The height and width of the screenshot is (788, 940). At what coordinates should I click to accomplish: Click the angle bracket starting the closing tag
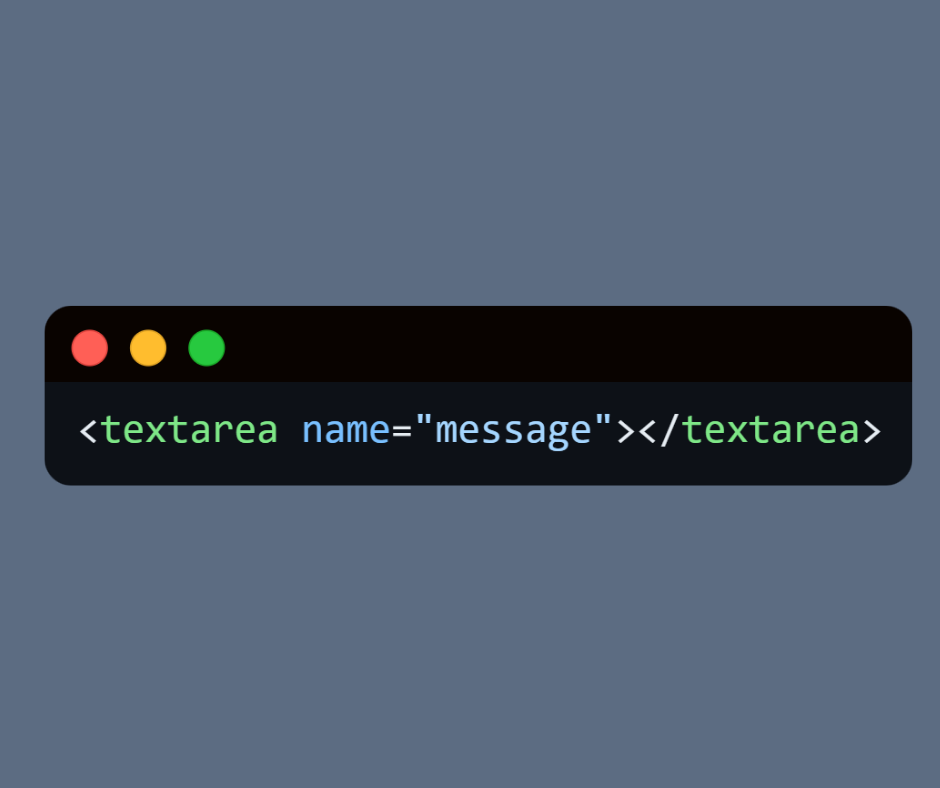tap(647, 431)
